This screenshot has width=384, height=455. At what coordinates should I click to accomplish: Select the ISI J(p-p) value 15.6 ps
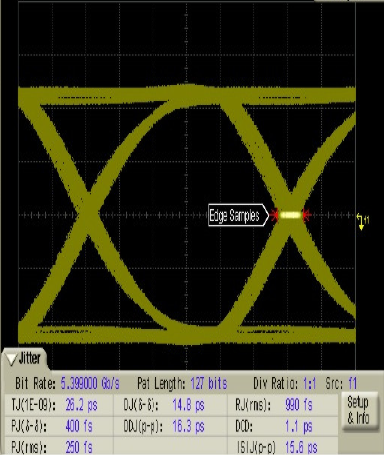[301, 447]
